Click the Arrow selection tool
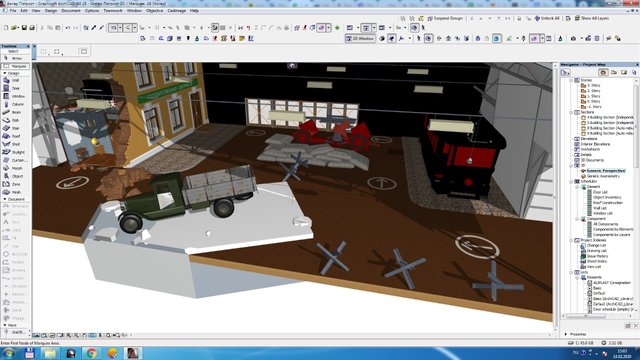Image resolution: width=640 pixels, height=360 pixels. pyautogui.click(x=15, y=58)
